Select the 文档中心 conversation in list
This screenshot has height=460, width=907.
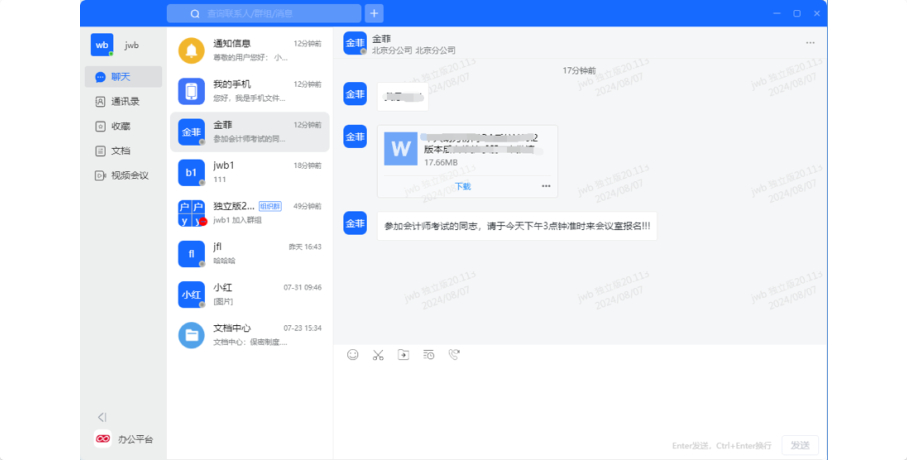(250, 334)
